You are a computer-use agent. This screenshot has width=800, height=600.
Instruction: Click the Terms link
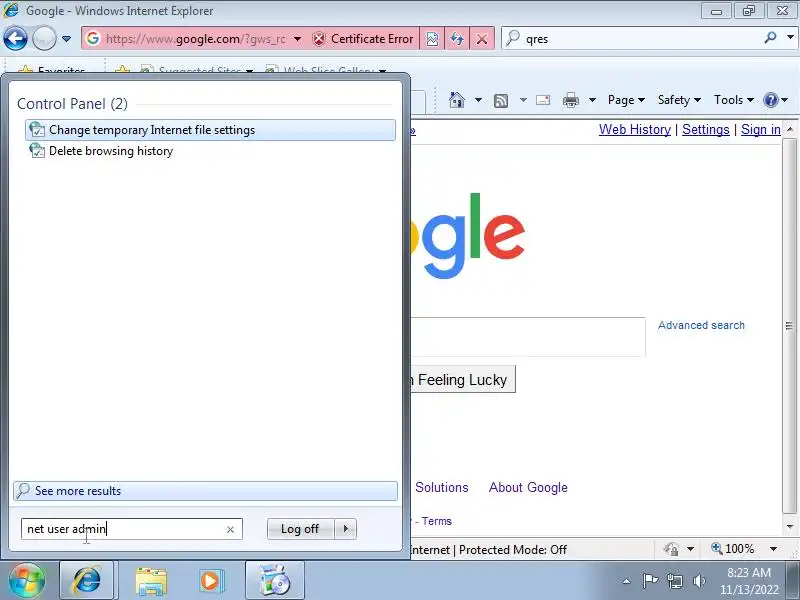coord(436,521)
